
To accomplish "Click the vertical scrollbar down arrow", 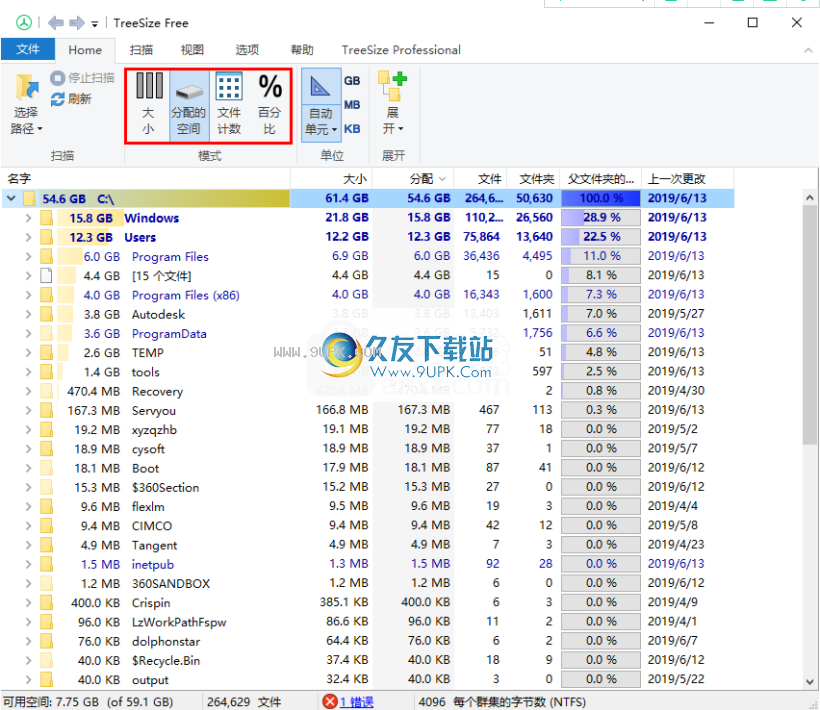I will point(810,682).
